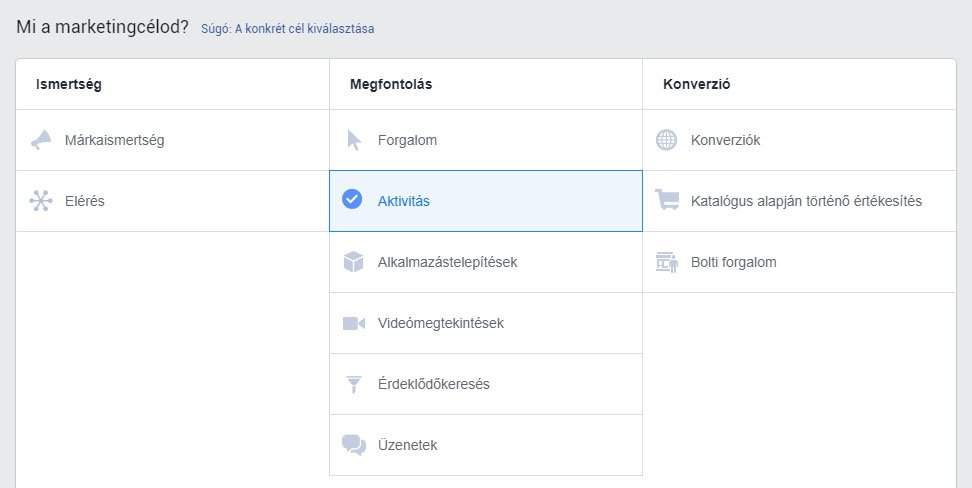Image resolution: width=972 pixels, height=488 pixels.
Task: Choose the Alkalmazástelepítések objective label
Action: 448,262
